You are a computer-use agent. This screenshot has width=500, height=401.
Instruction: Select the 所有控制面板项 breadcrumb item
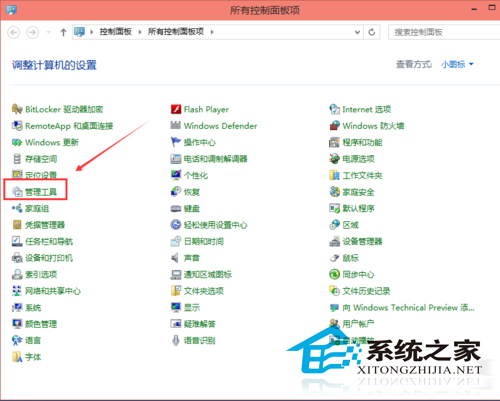click(176, 32)
